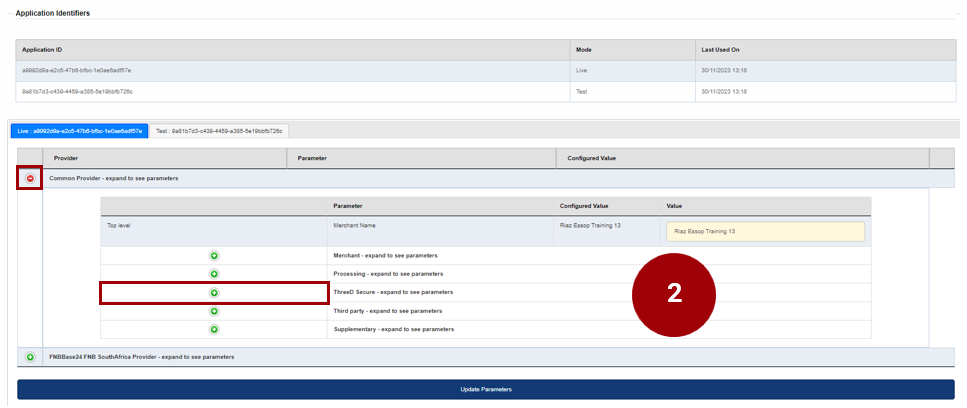The width and height of the screenshot is (967, 408).
Task: Click the Live mode cell
Action: (x=633, y=71)
